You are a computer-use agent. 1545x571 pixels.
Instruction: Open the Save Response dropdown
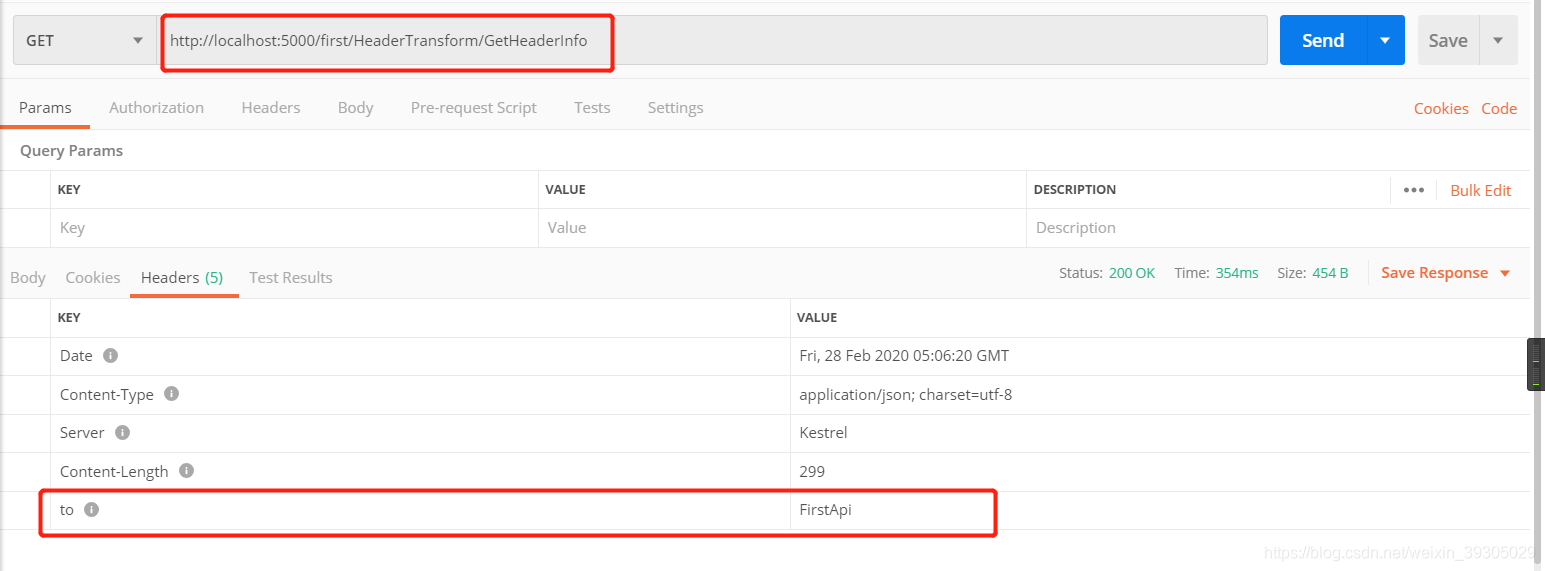click(x=1445, y=273)
